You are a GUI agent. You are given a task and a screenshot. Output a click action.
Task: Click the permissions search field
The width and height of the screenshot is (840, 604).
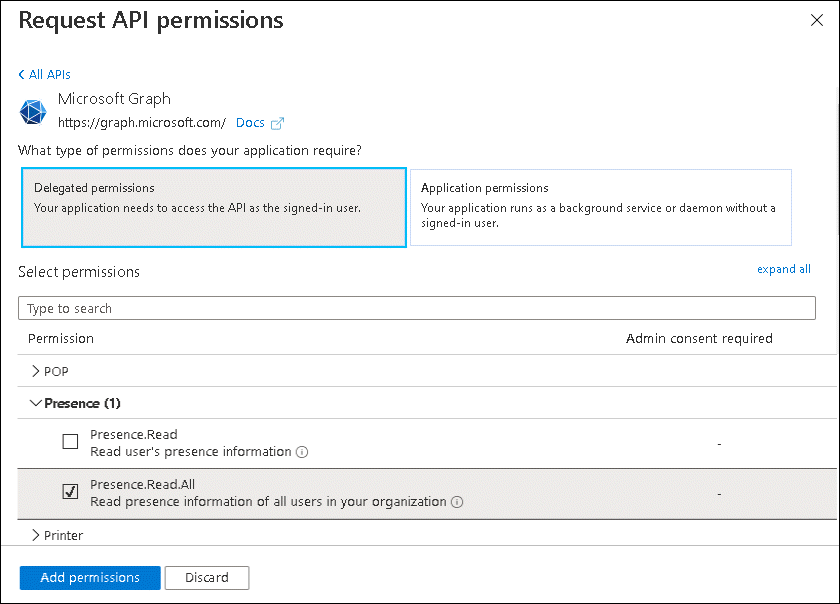pos(416,308)
